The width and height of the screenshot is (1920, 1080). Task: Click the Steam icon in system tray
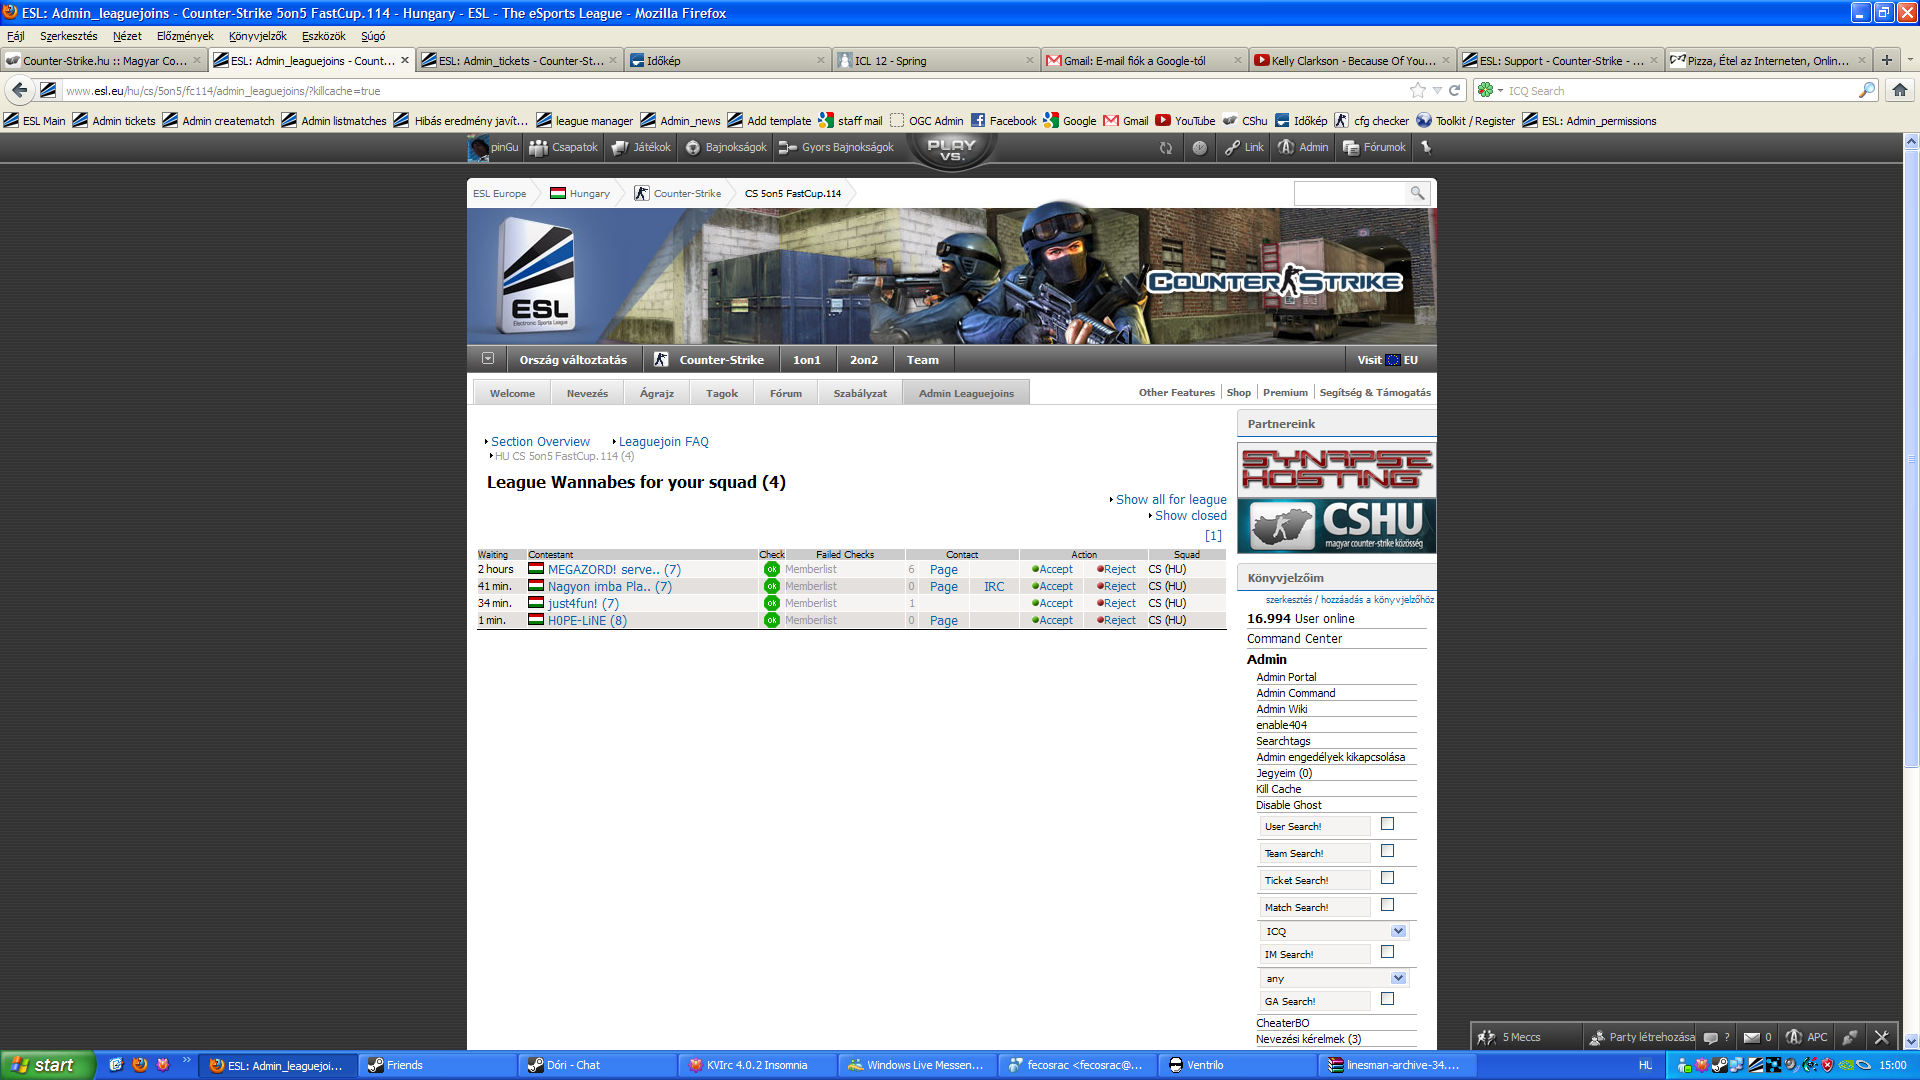click(x=1720, y=1065)
